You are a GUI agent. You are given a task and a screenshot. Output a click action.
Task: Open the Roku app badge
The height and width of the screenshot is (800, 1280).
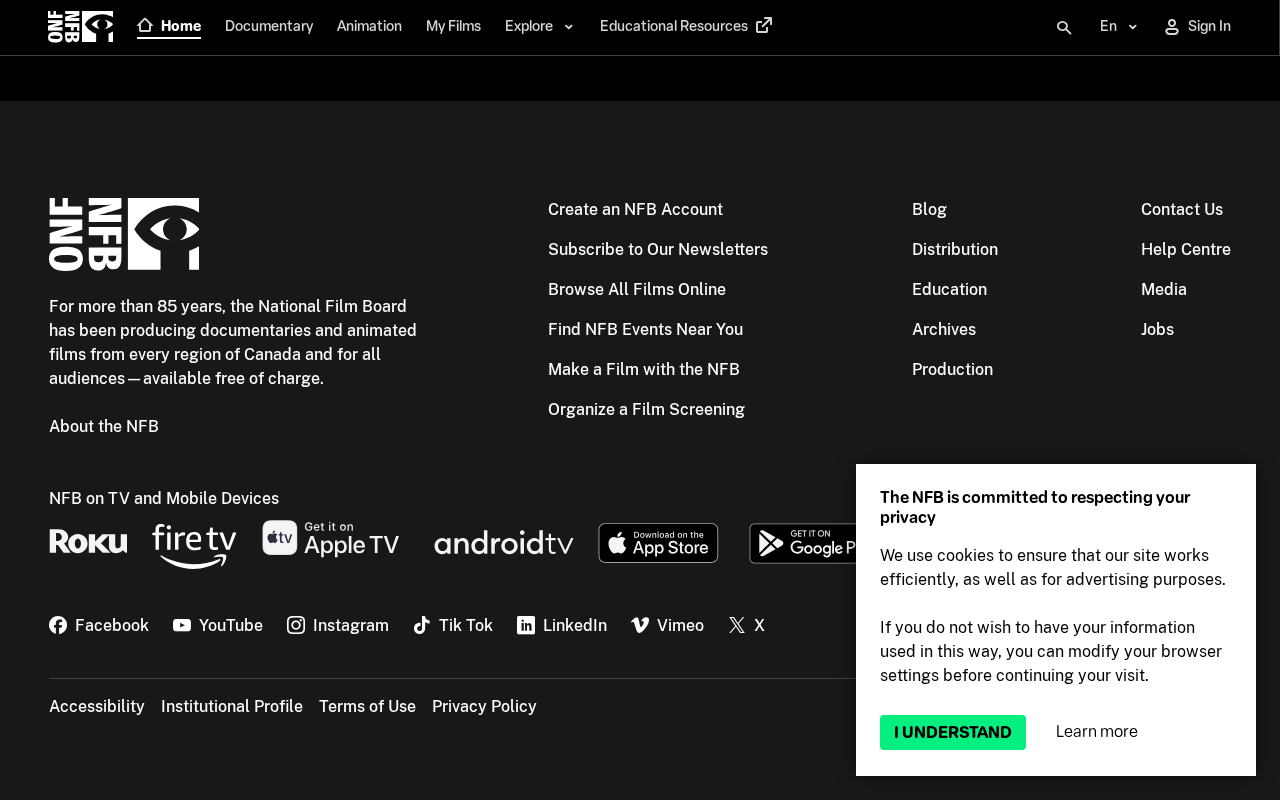(x=88, y=542)
